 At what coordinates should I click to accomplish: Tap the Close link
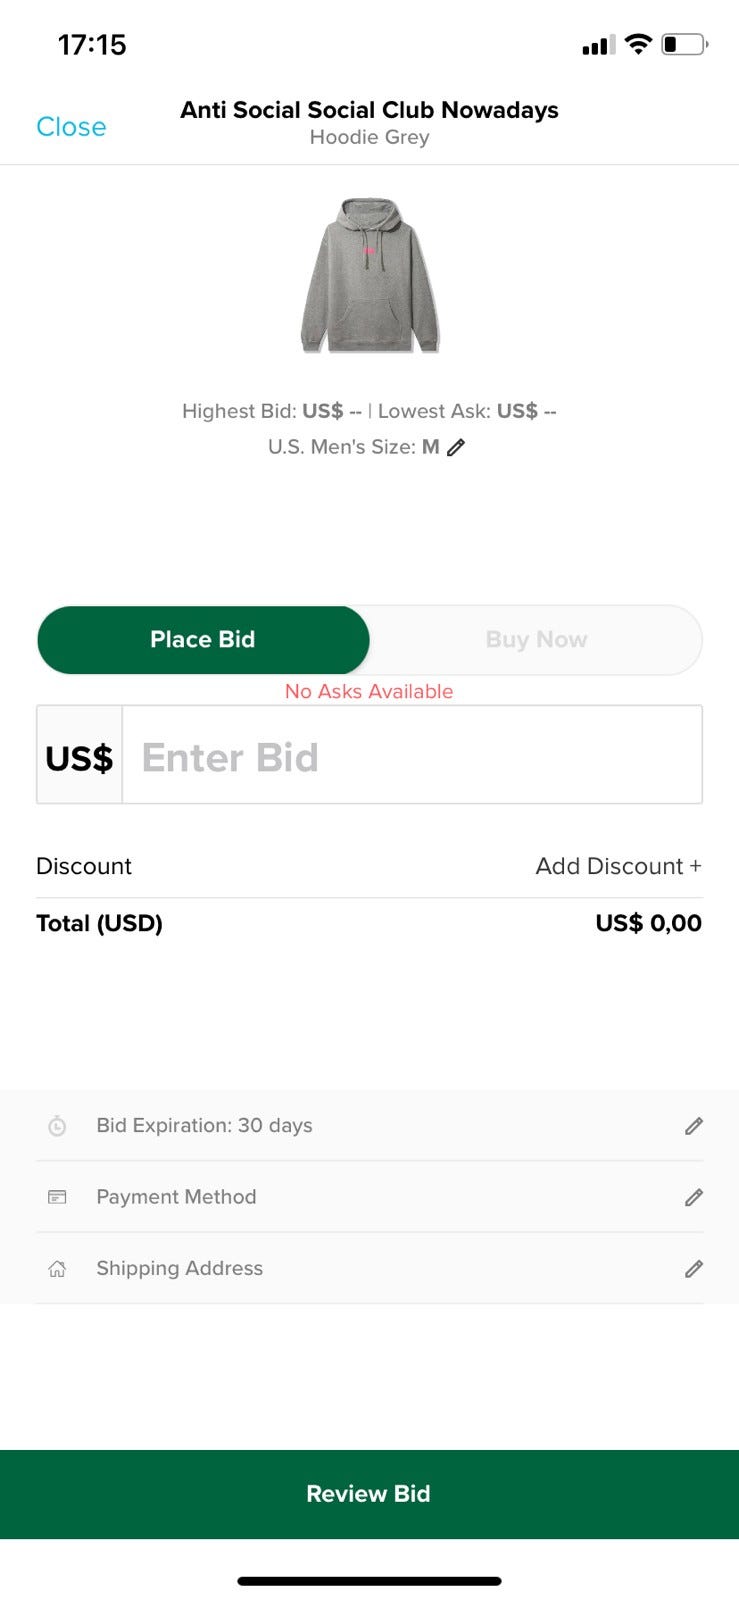click(71, 127)
